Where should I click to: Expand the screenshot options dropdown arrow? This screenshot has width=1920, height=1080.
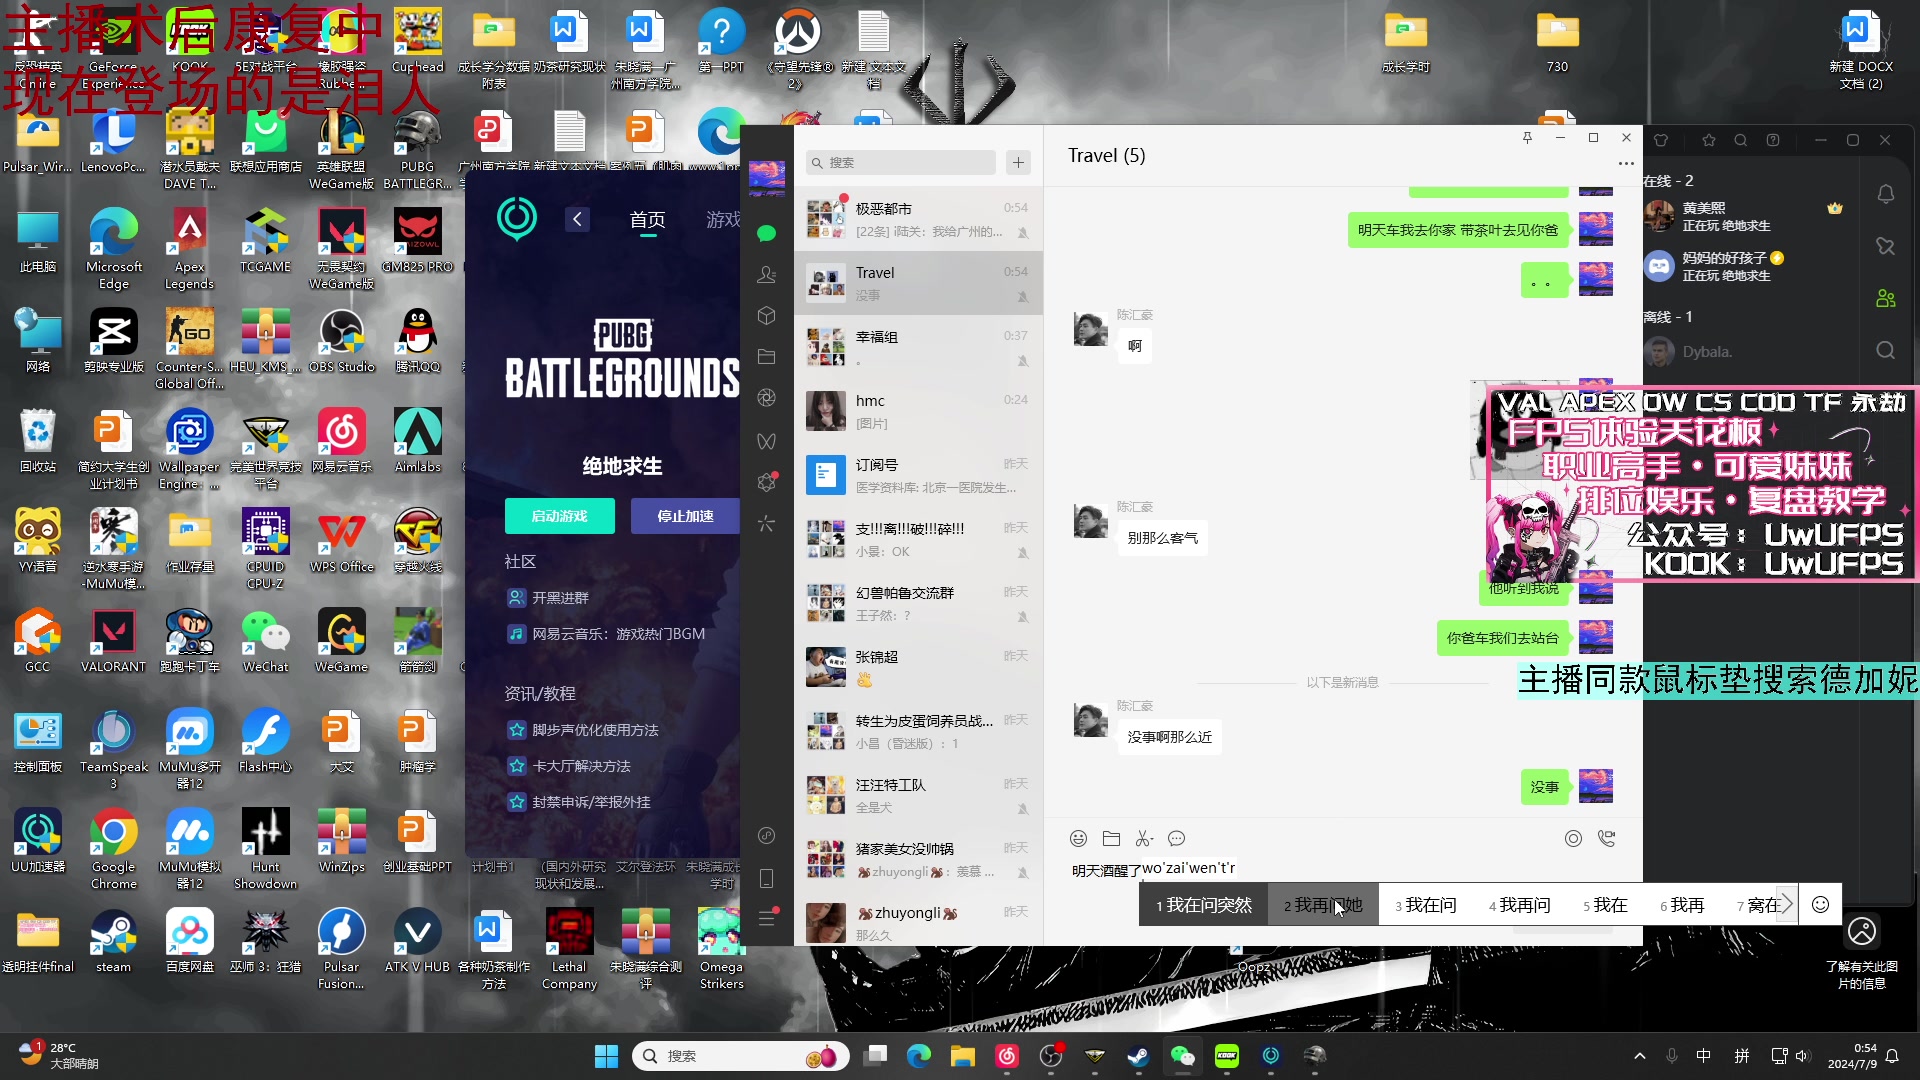[1152, 839]
